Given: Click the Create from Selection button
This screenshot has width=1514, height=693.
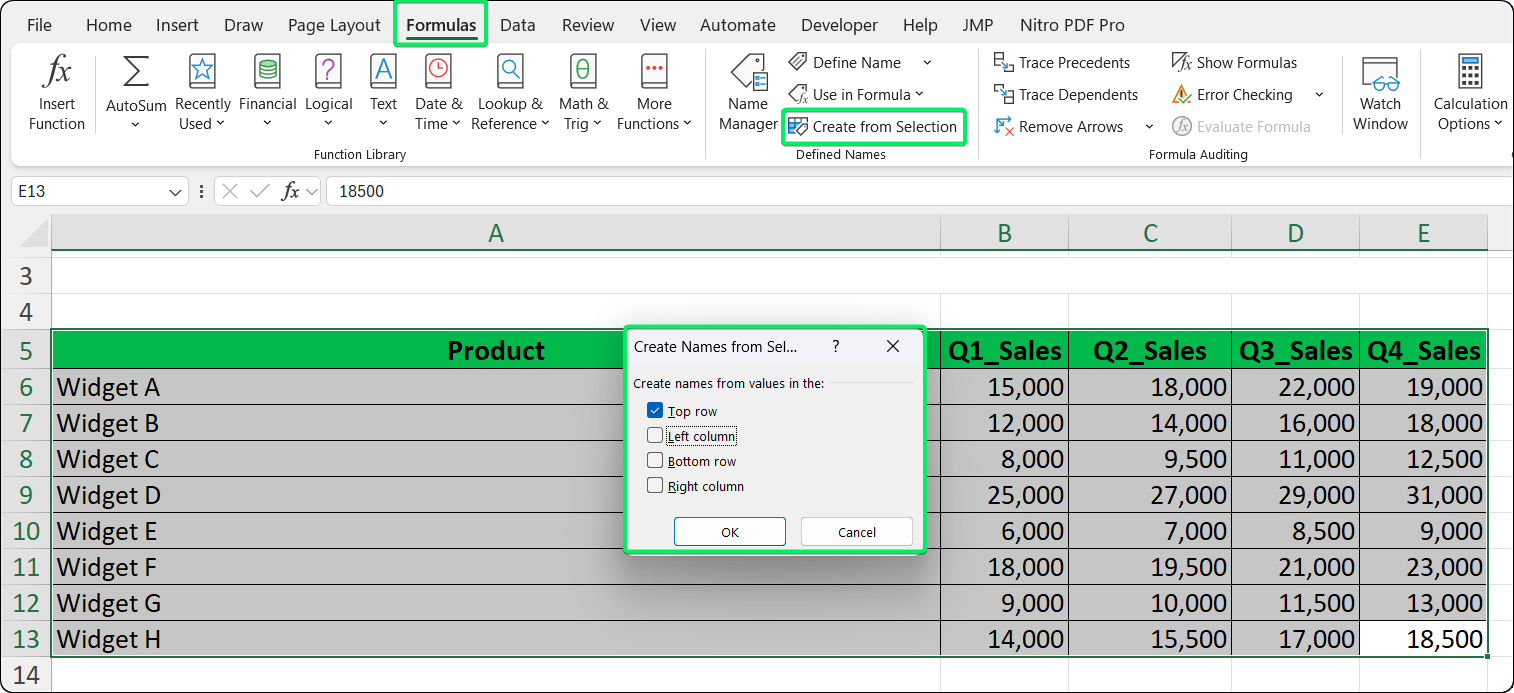Looking at the screenshot, I should 874,127.
